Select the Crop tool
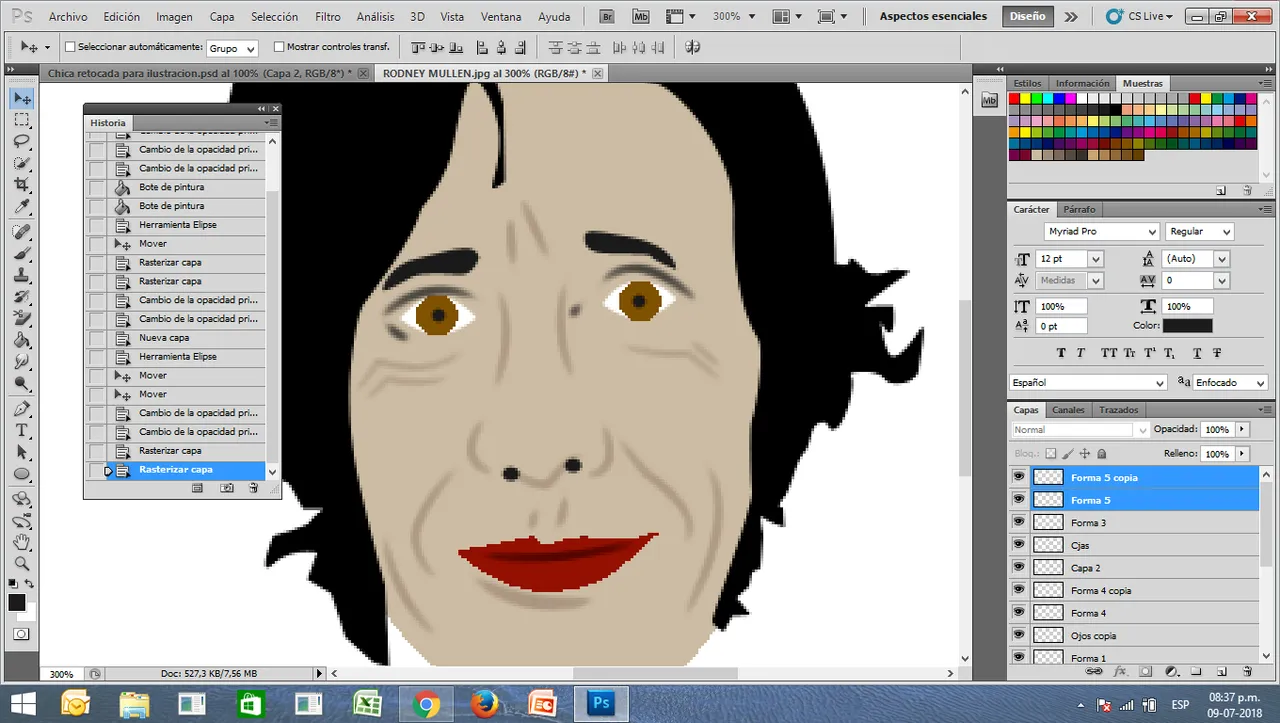 pyautogui.click(x=21, y=185)
